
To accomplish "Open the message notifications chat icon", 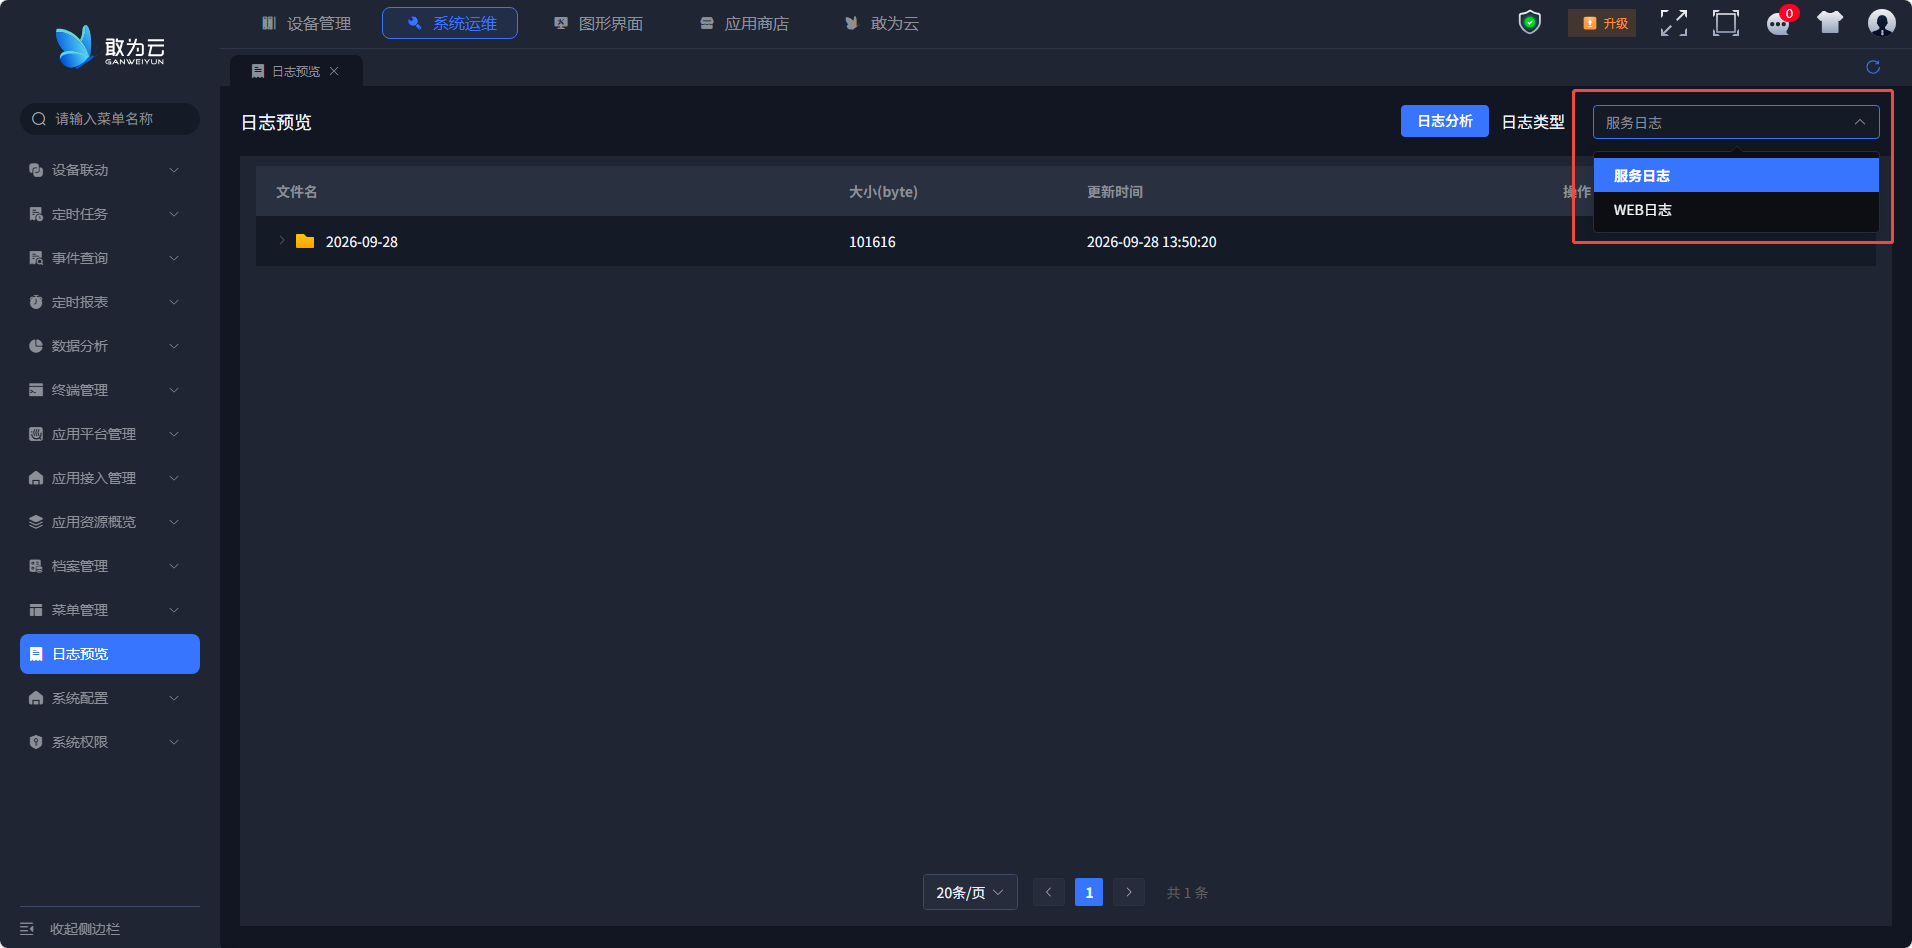I will [x=1778, y=23].
